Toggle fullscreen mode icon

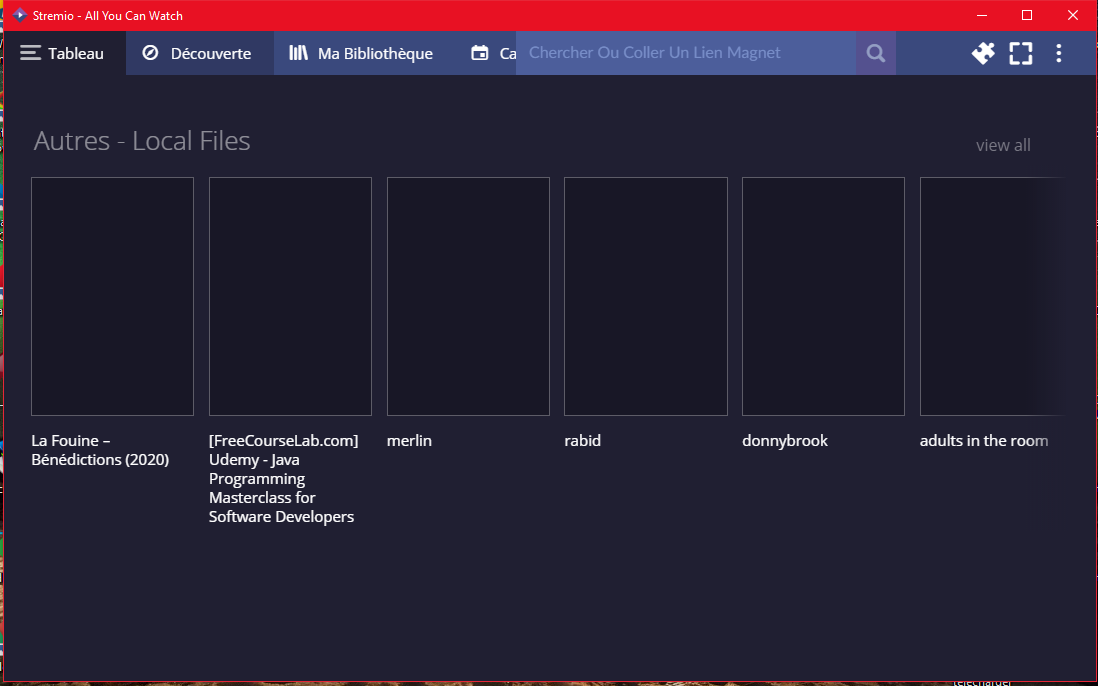(x=1021, y=53)
